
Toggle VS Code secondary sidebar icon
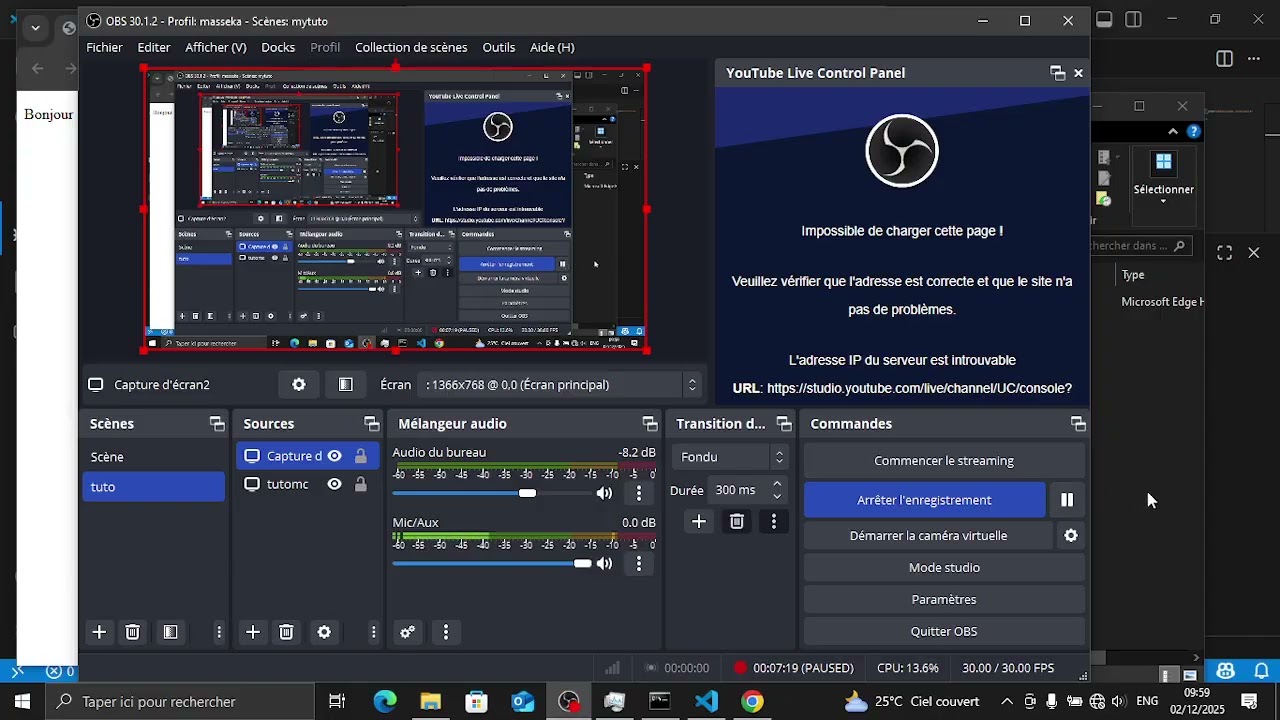(x=1133, y=19)
